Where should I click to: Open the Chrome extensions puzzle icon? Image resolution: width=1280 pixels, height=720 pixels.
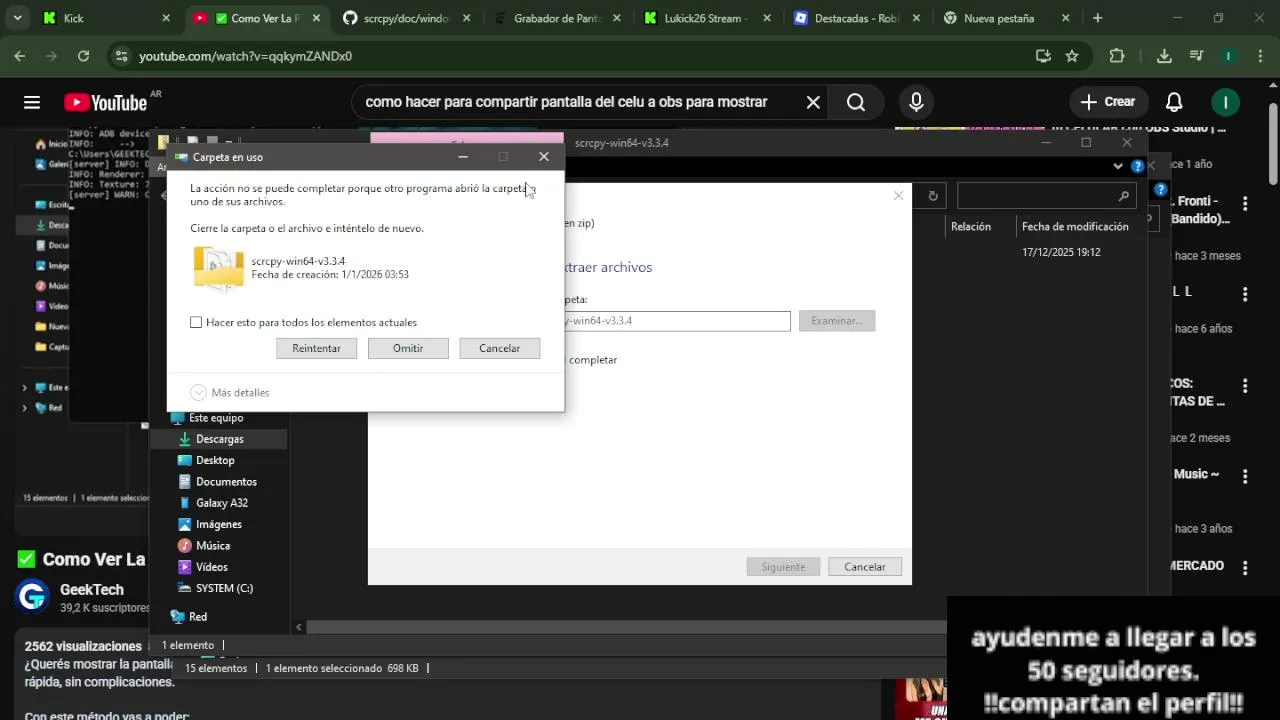click(1117, 56)
